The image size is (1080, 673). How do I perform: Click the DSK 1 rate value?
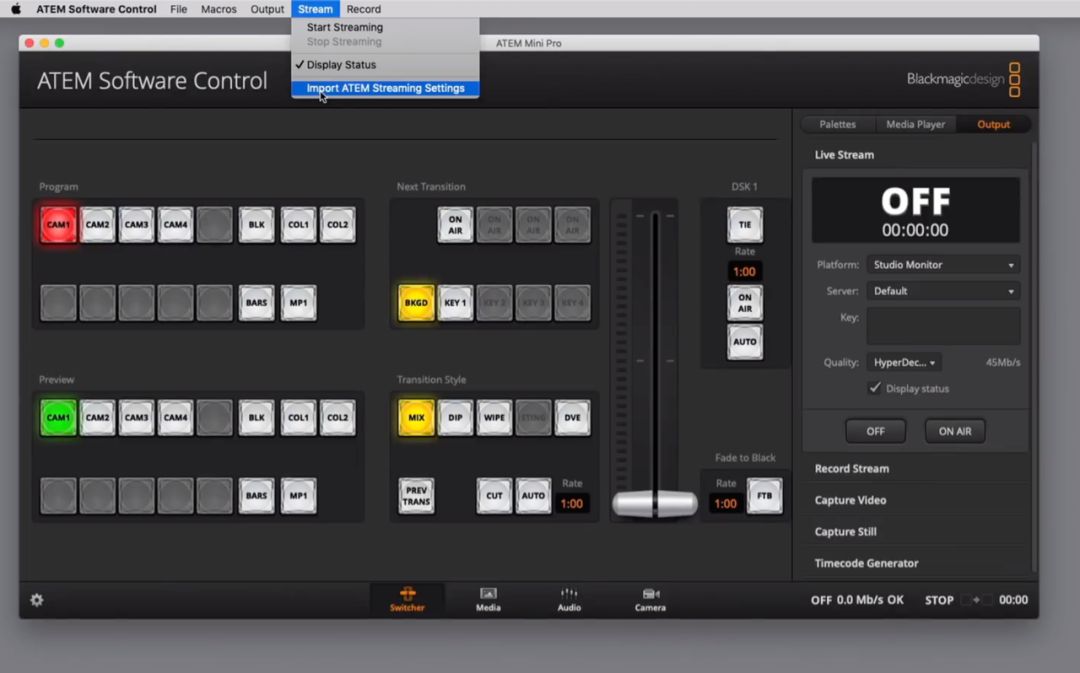[x=744, y=271]
